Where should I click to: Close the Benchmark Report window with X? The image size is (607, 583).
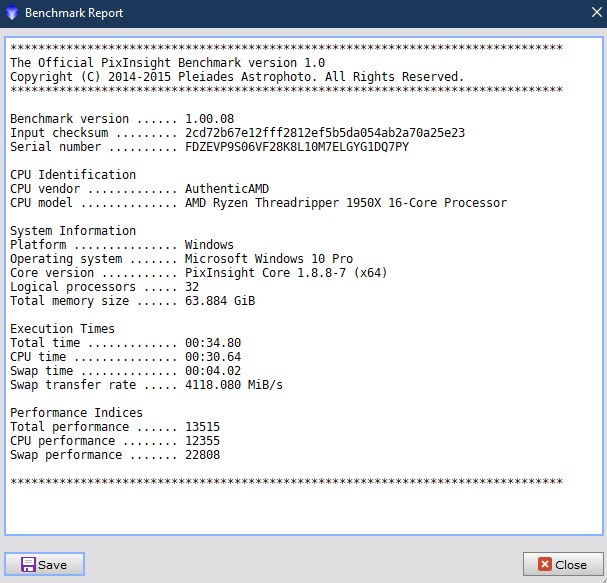point(597,12)
